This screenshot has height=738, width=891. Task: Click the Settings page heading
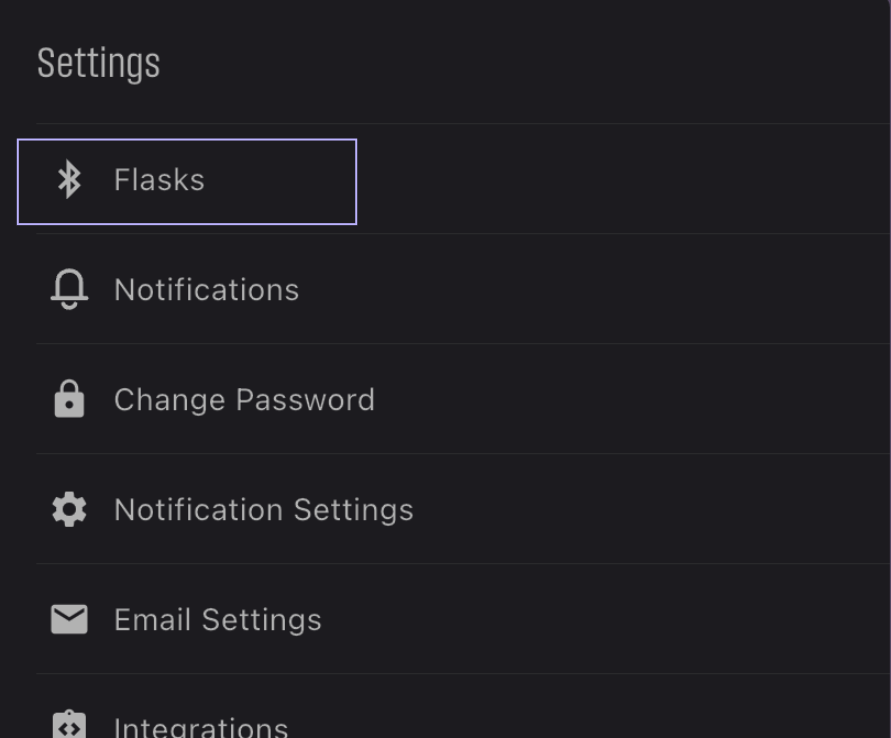(x=98, y=63)
